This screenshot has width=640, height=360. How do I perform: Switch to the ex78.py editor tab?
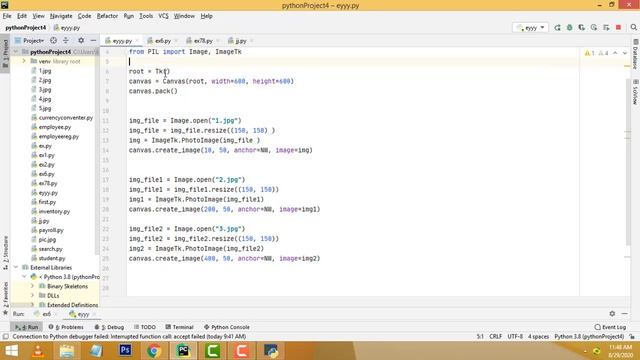[x=203, y=41]
